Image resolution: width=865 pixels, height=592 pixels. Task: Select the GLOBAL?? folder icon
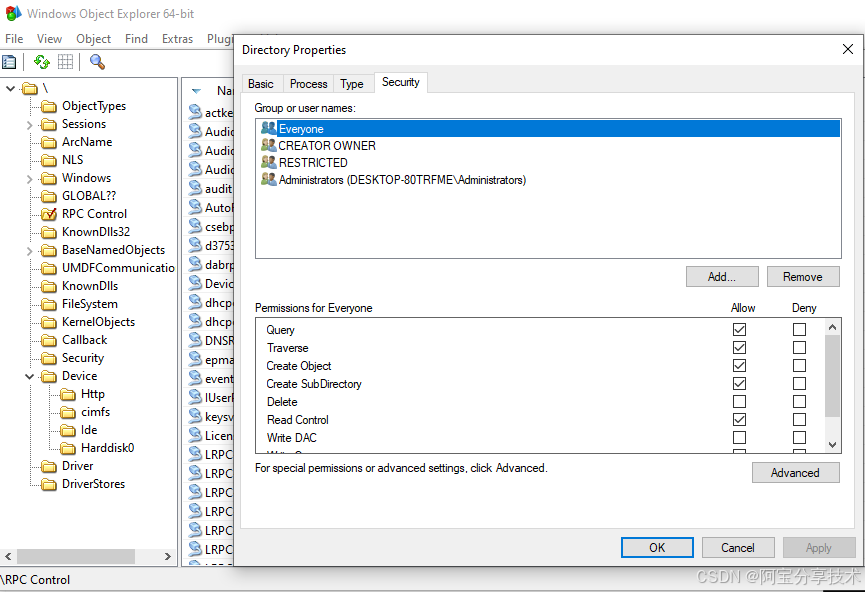click(49, 196)
